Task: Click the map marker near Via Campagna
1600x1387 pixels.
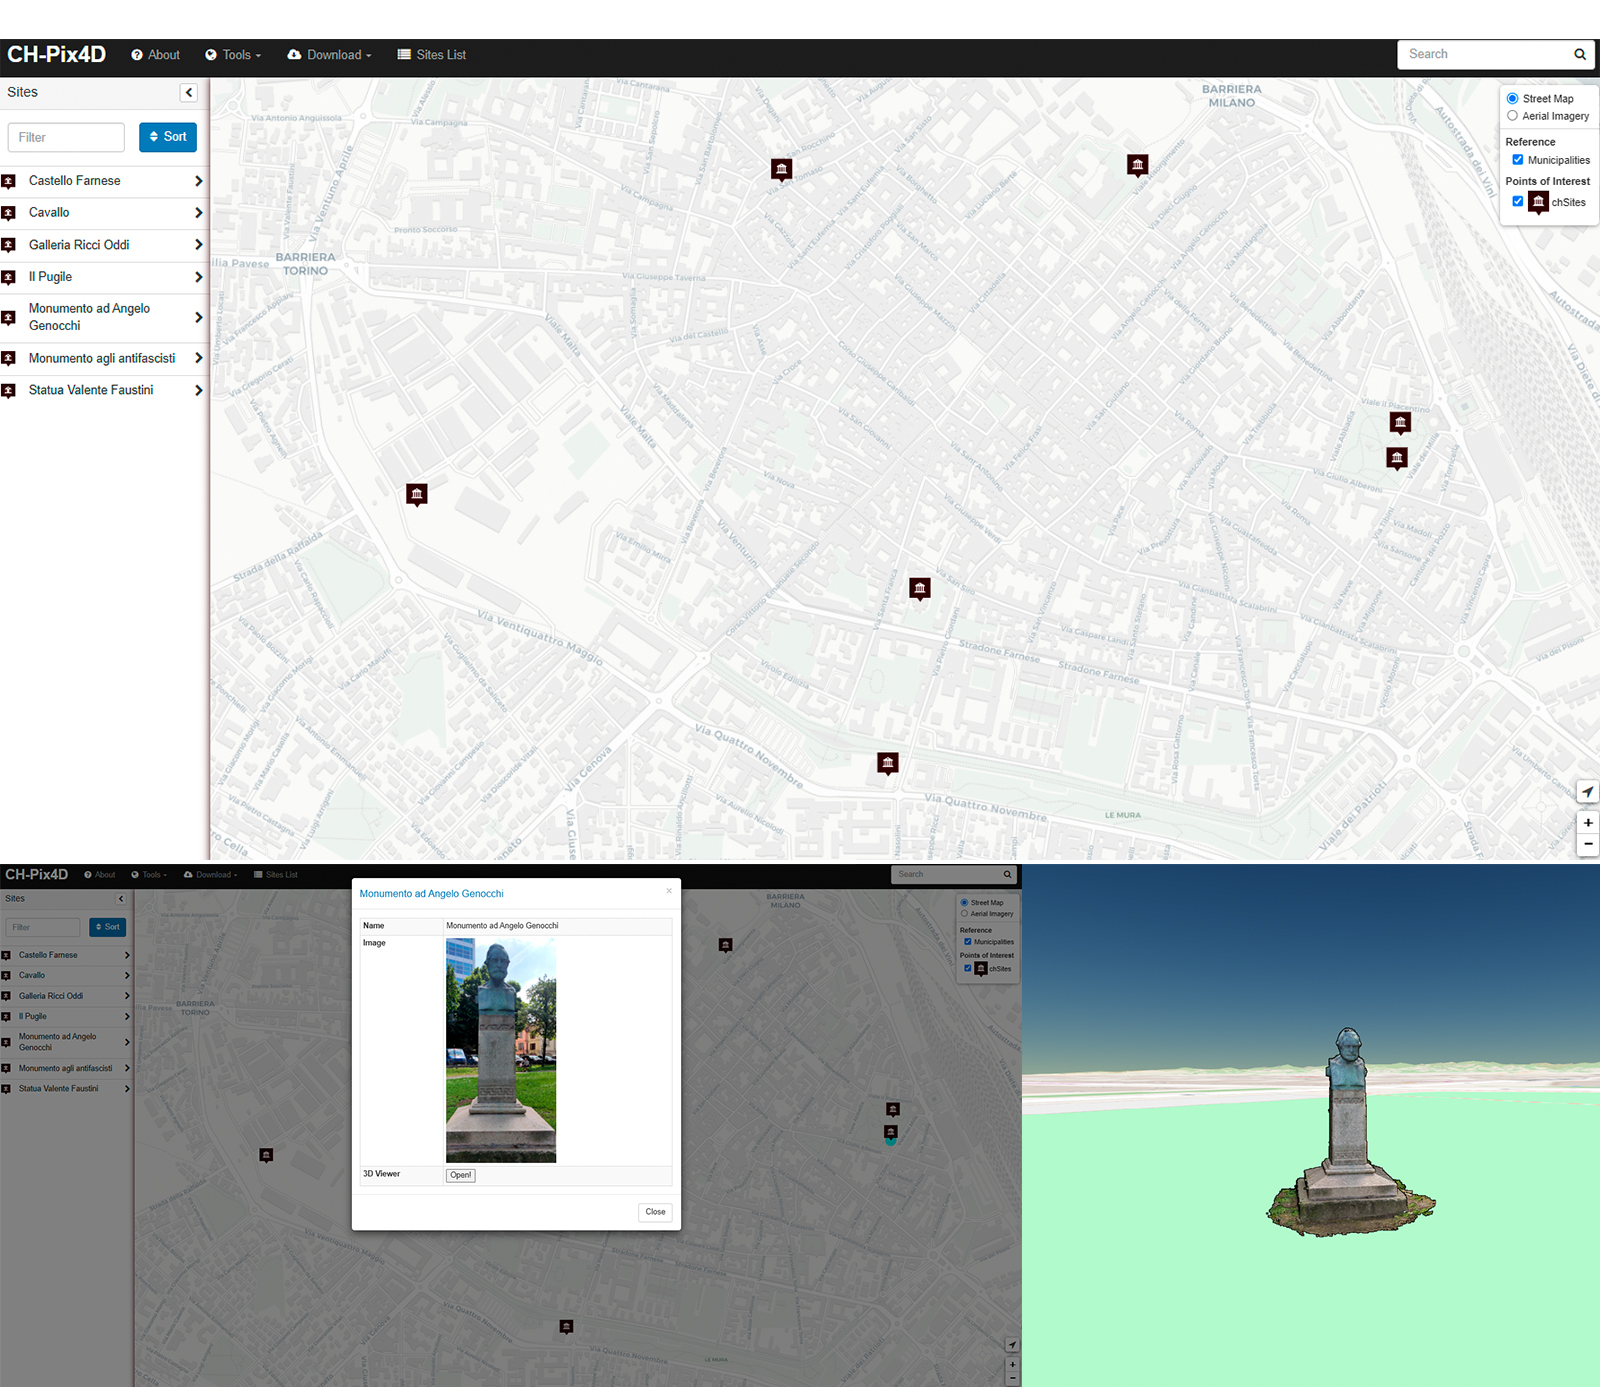Action: (x=782, y=169)
